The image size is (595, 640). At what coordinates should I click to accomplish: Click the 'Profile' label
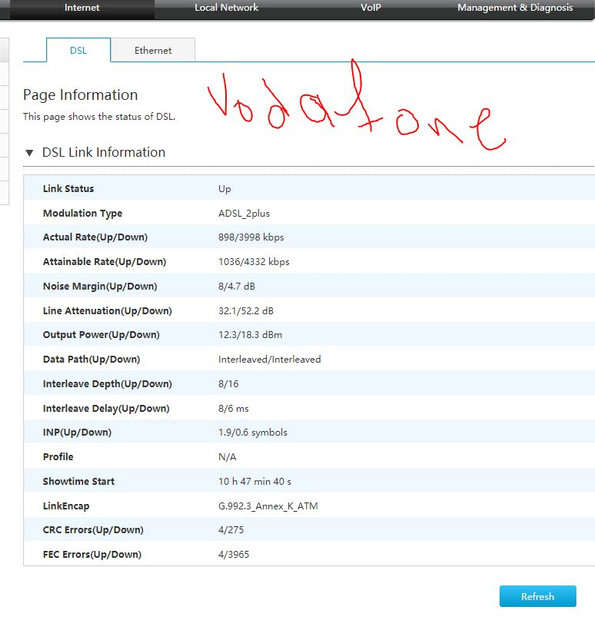click(x=58, y=457)
